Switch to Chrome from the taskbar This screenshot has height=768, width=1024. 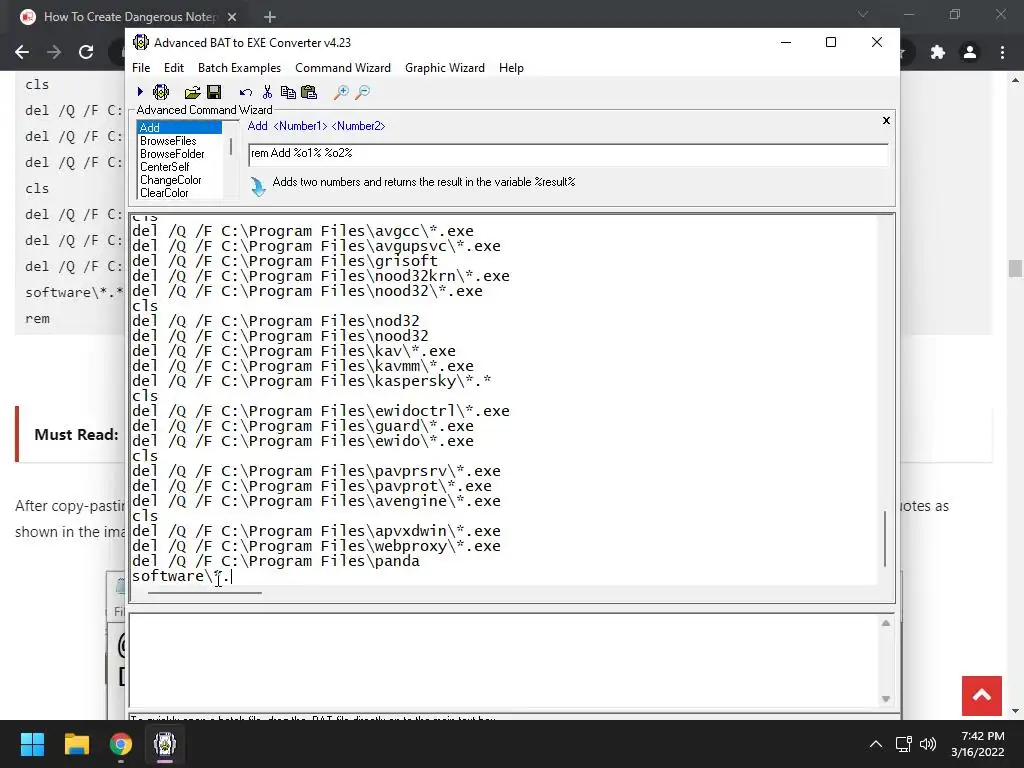click(121, 744)
